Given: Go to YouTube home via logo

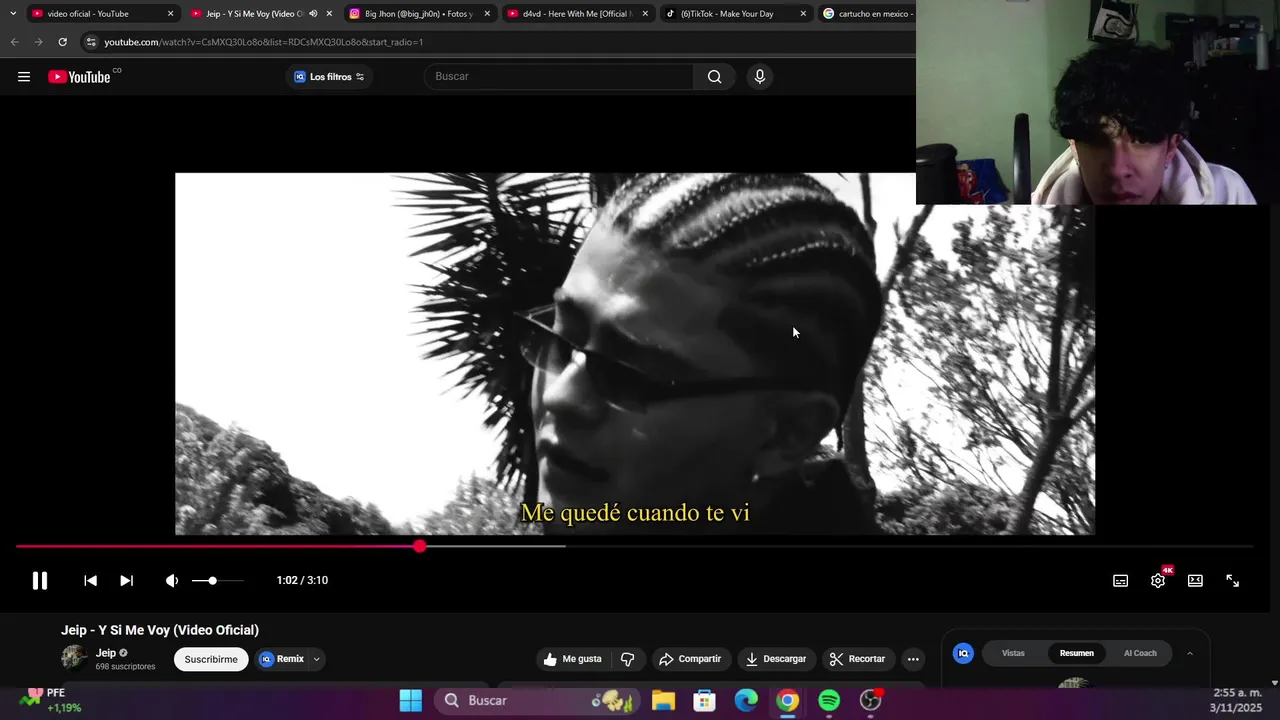Looking at the screenshot, I should 79,77.
